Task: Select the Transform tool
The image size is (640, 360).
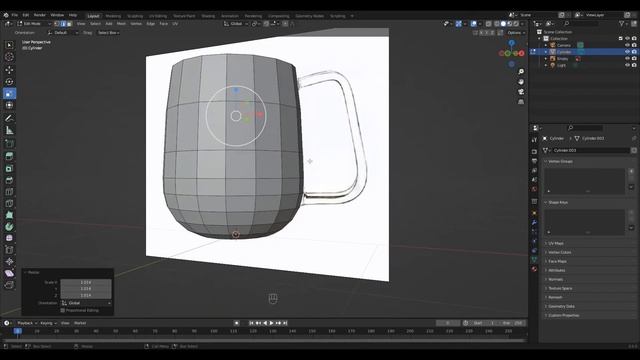Action: pos(9,105)
